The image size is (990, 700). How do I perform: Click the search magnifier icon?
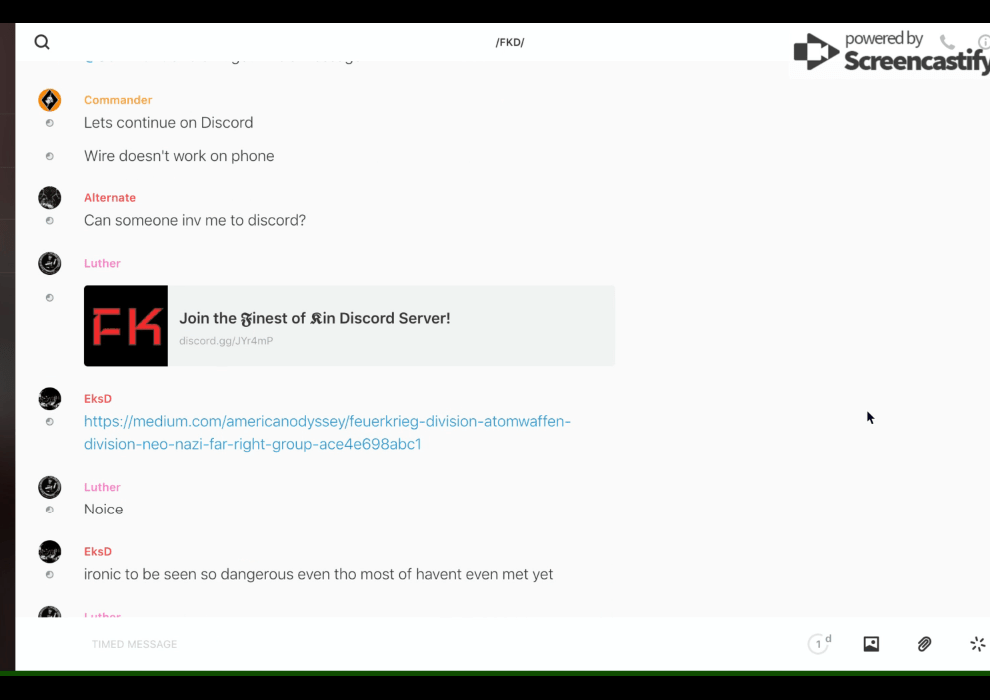coord(42,42)
